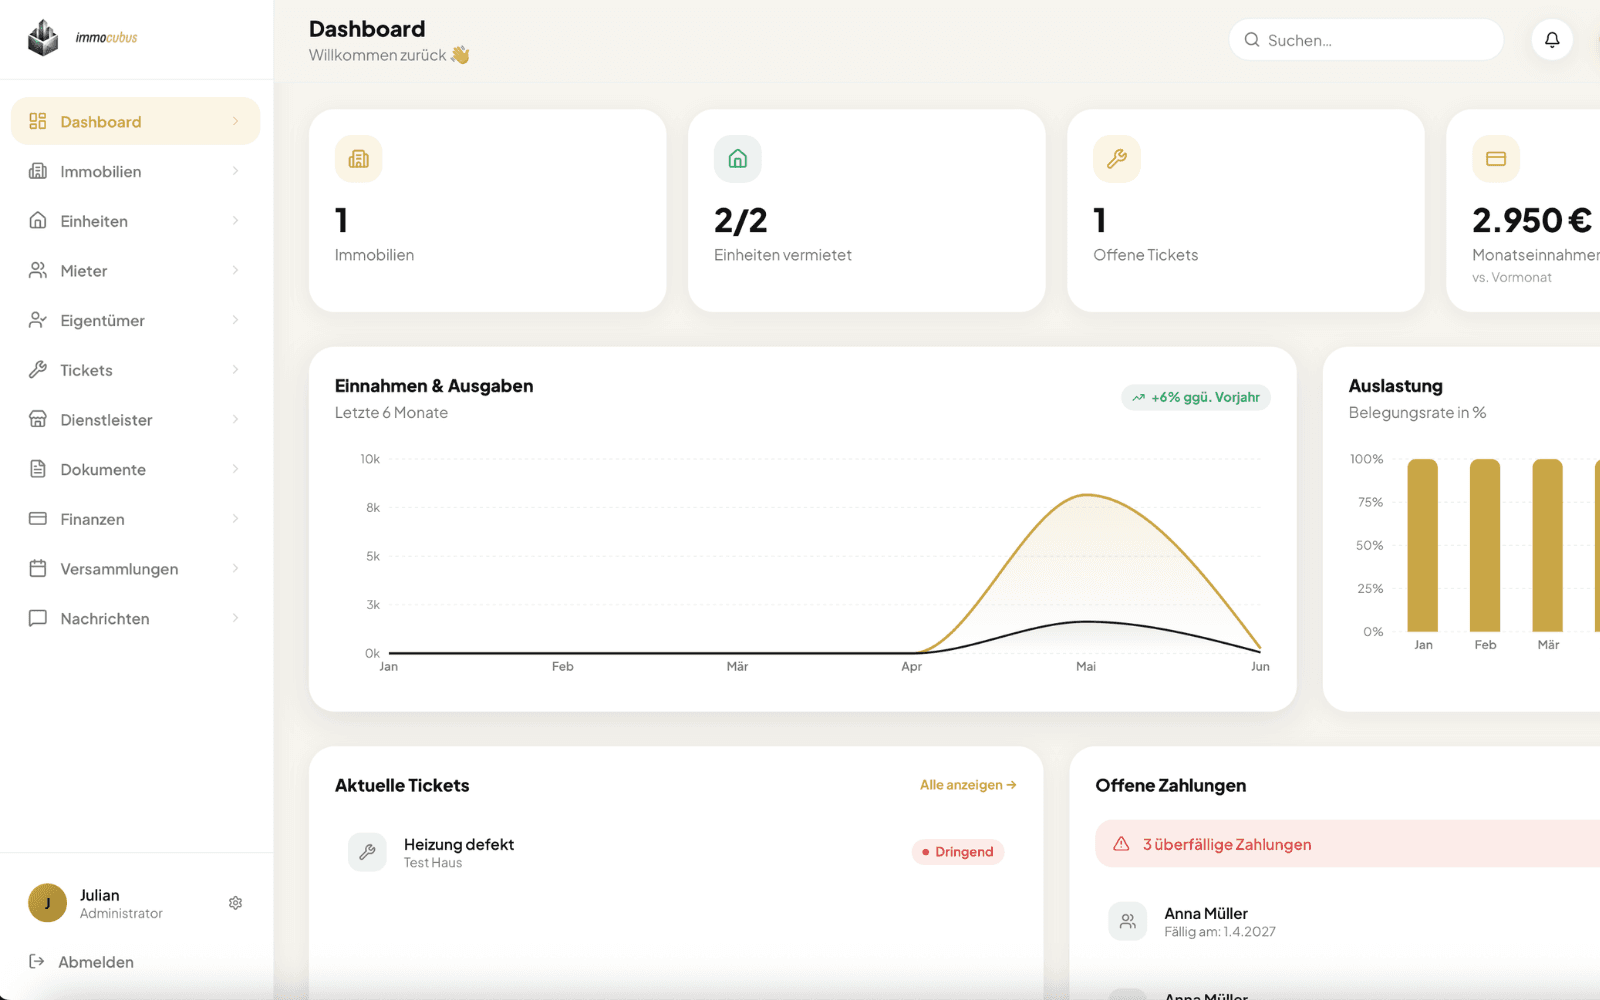1600x1000 pixels.
Task: Click the Nachrichten chat bubble icon
Action: click(38, 618)
